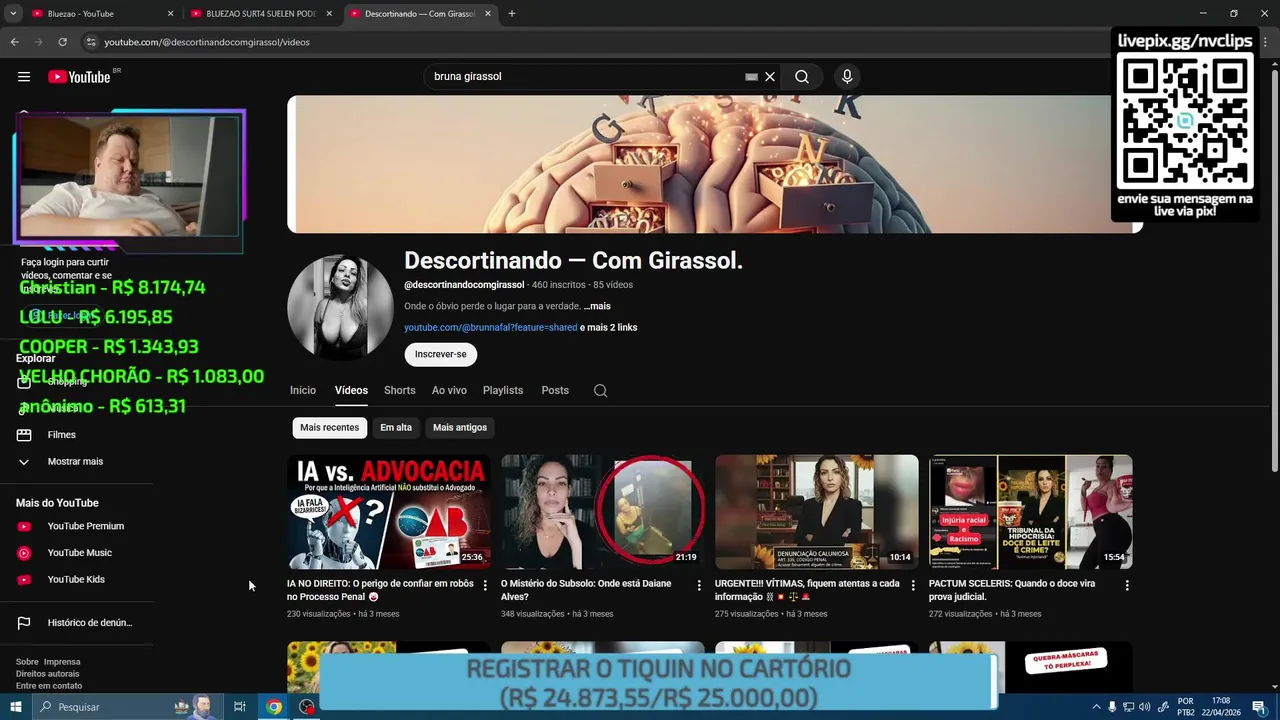Image resolution: width=1280 pixels, height=720 pixels.
Task: Switch to the Shorts channel tab
Action: (x=399, y=391)
